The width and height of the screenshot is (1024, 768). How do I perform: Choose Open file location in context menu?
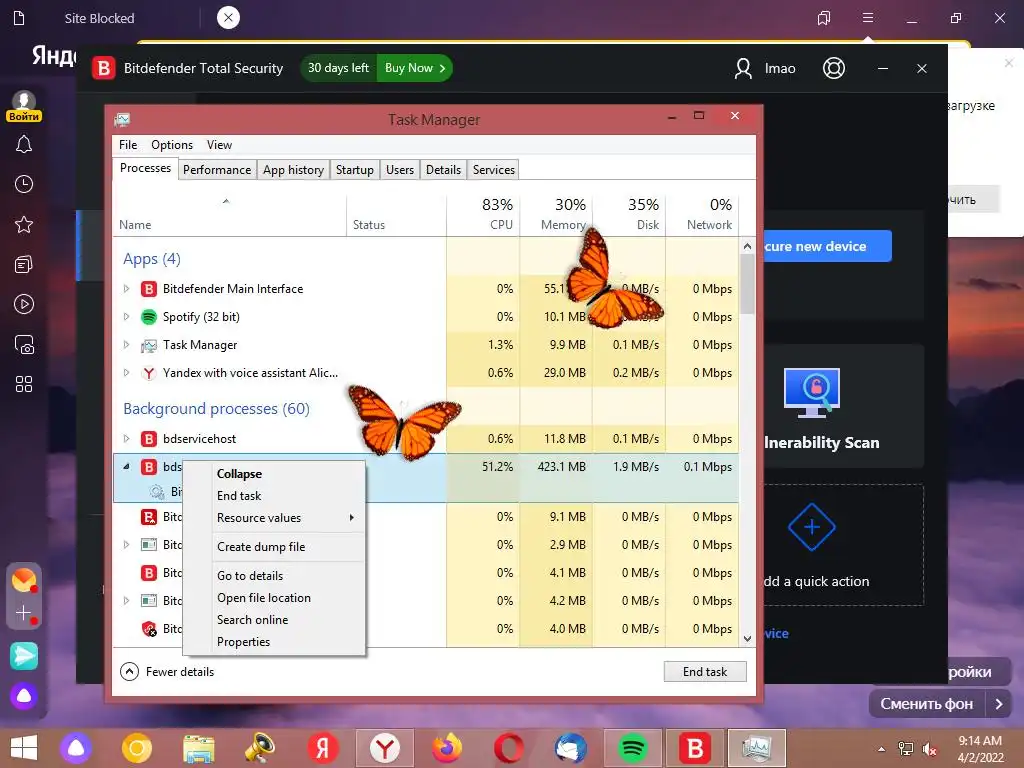pyautogui.click(x=274, y=598)
